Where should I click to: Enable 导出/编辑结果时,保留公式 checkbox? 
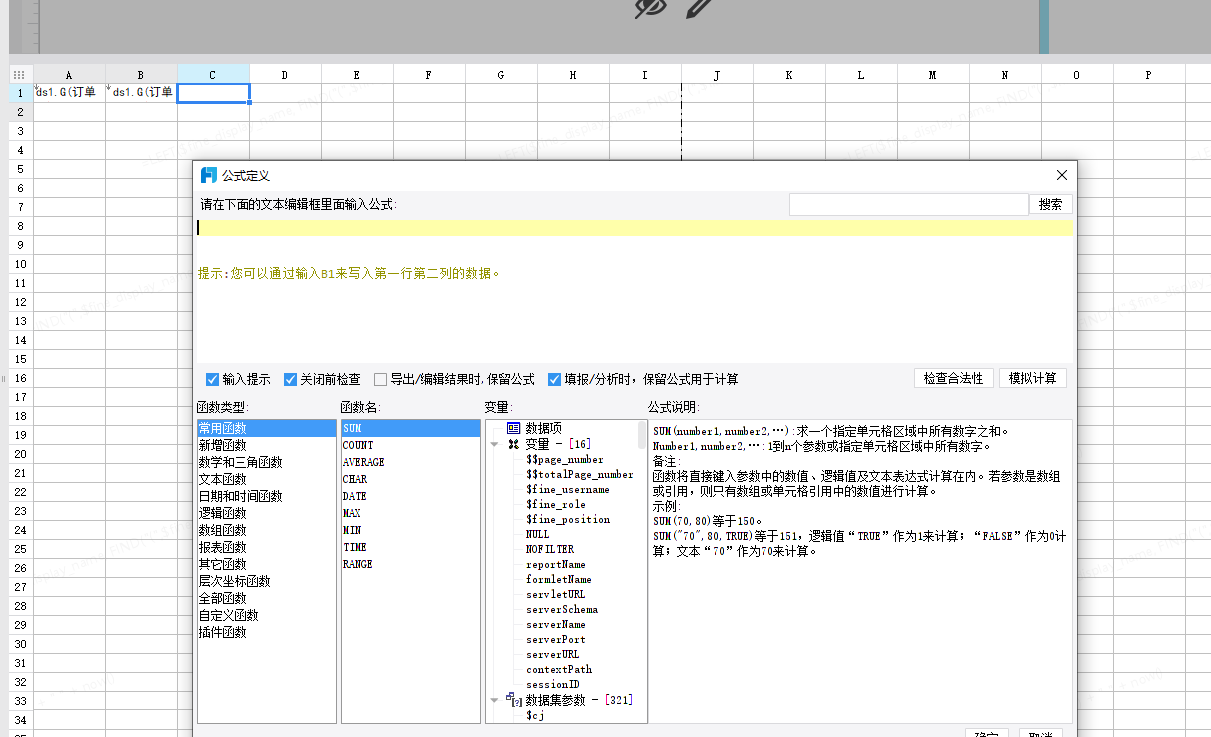click(380, 380)
